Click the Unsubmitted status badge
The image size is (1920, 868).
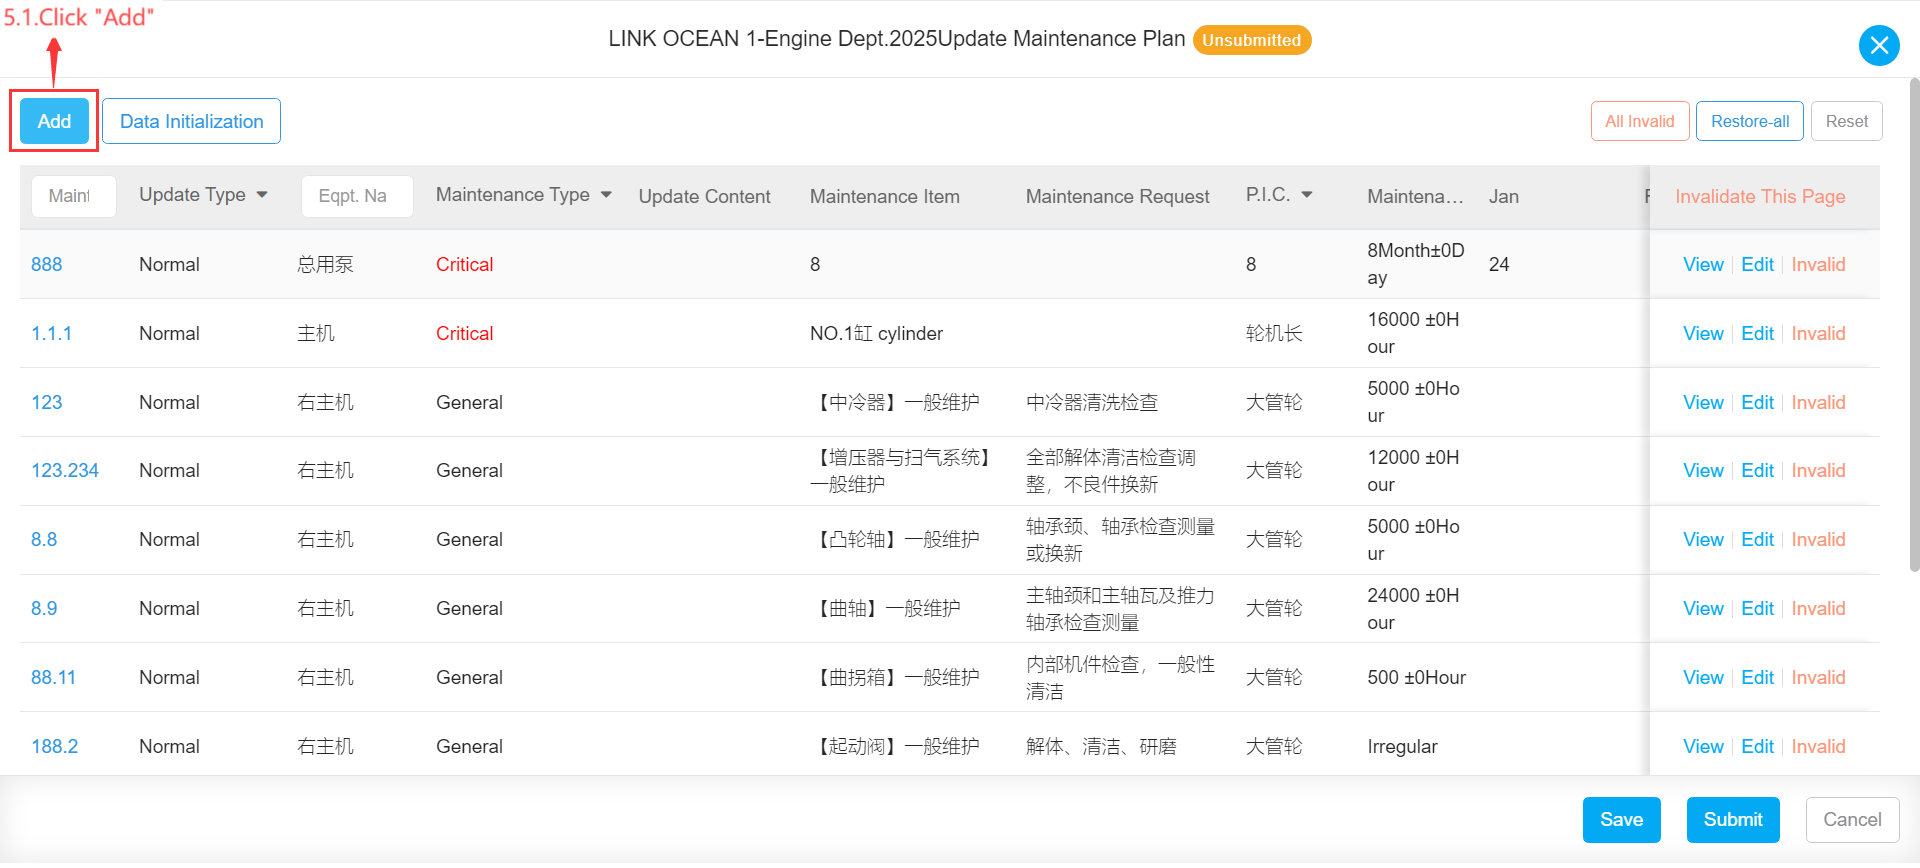tap(1251, 40)
